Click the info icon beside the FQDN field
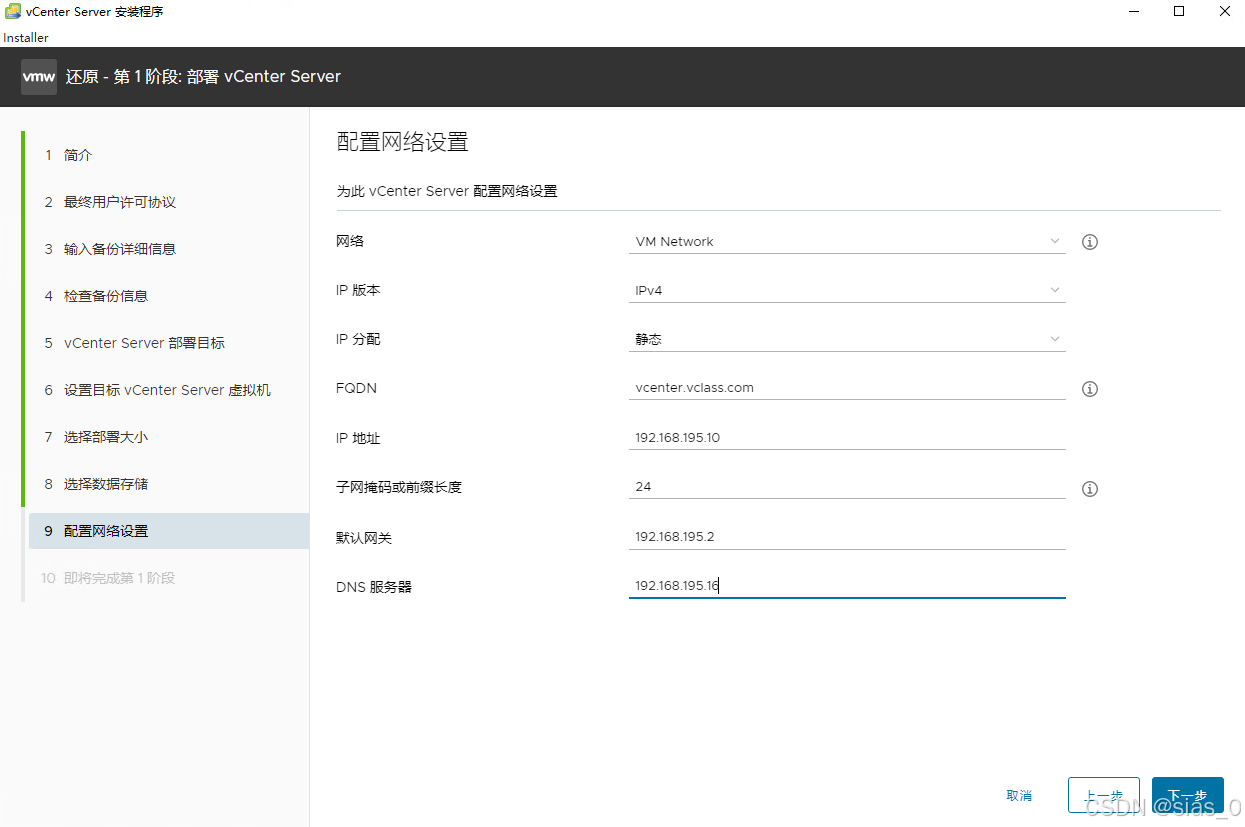The width and height of the screenshot is (1245, 827). [x=1090, y=389]
